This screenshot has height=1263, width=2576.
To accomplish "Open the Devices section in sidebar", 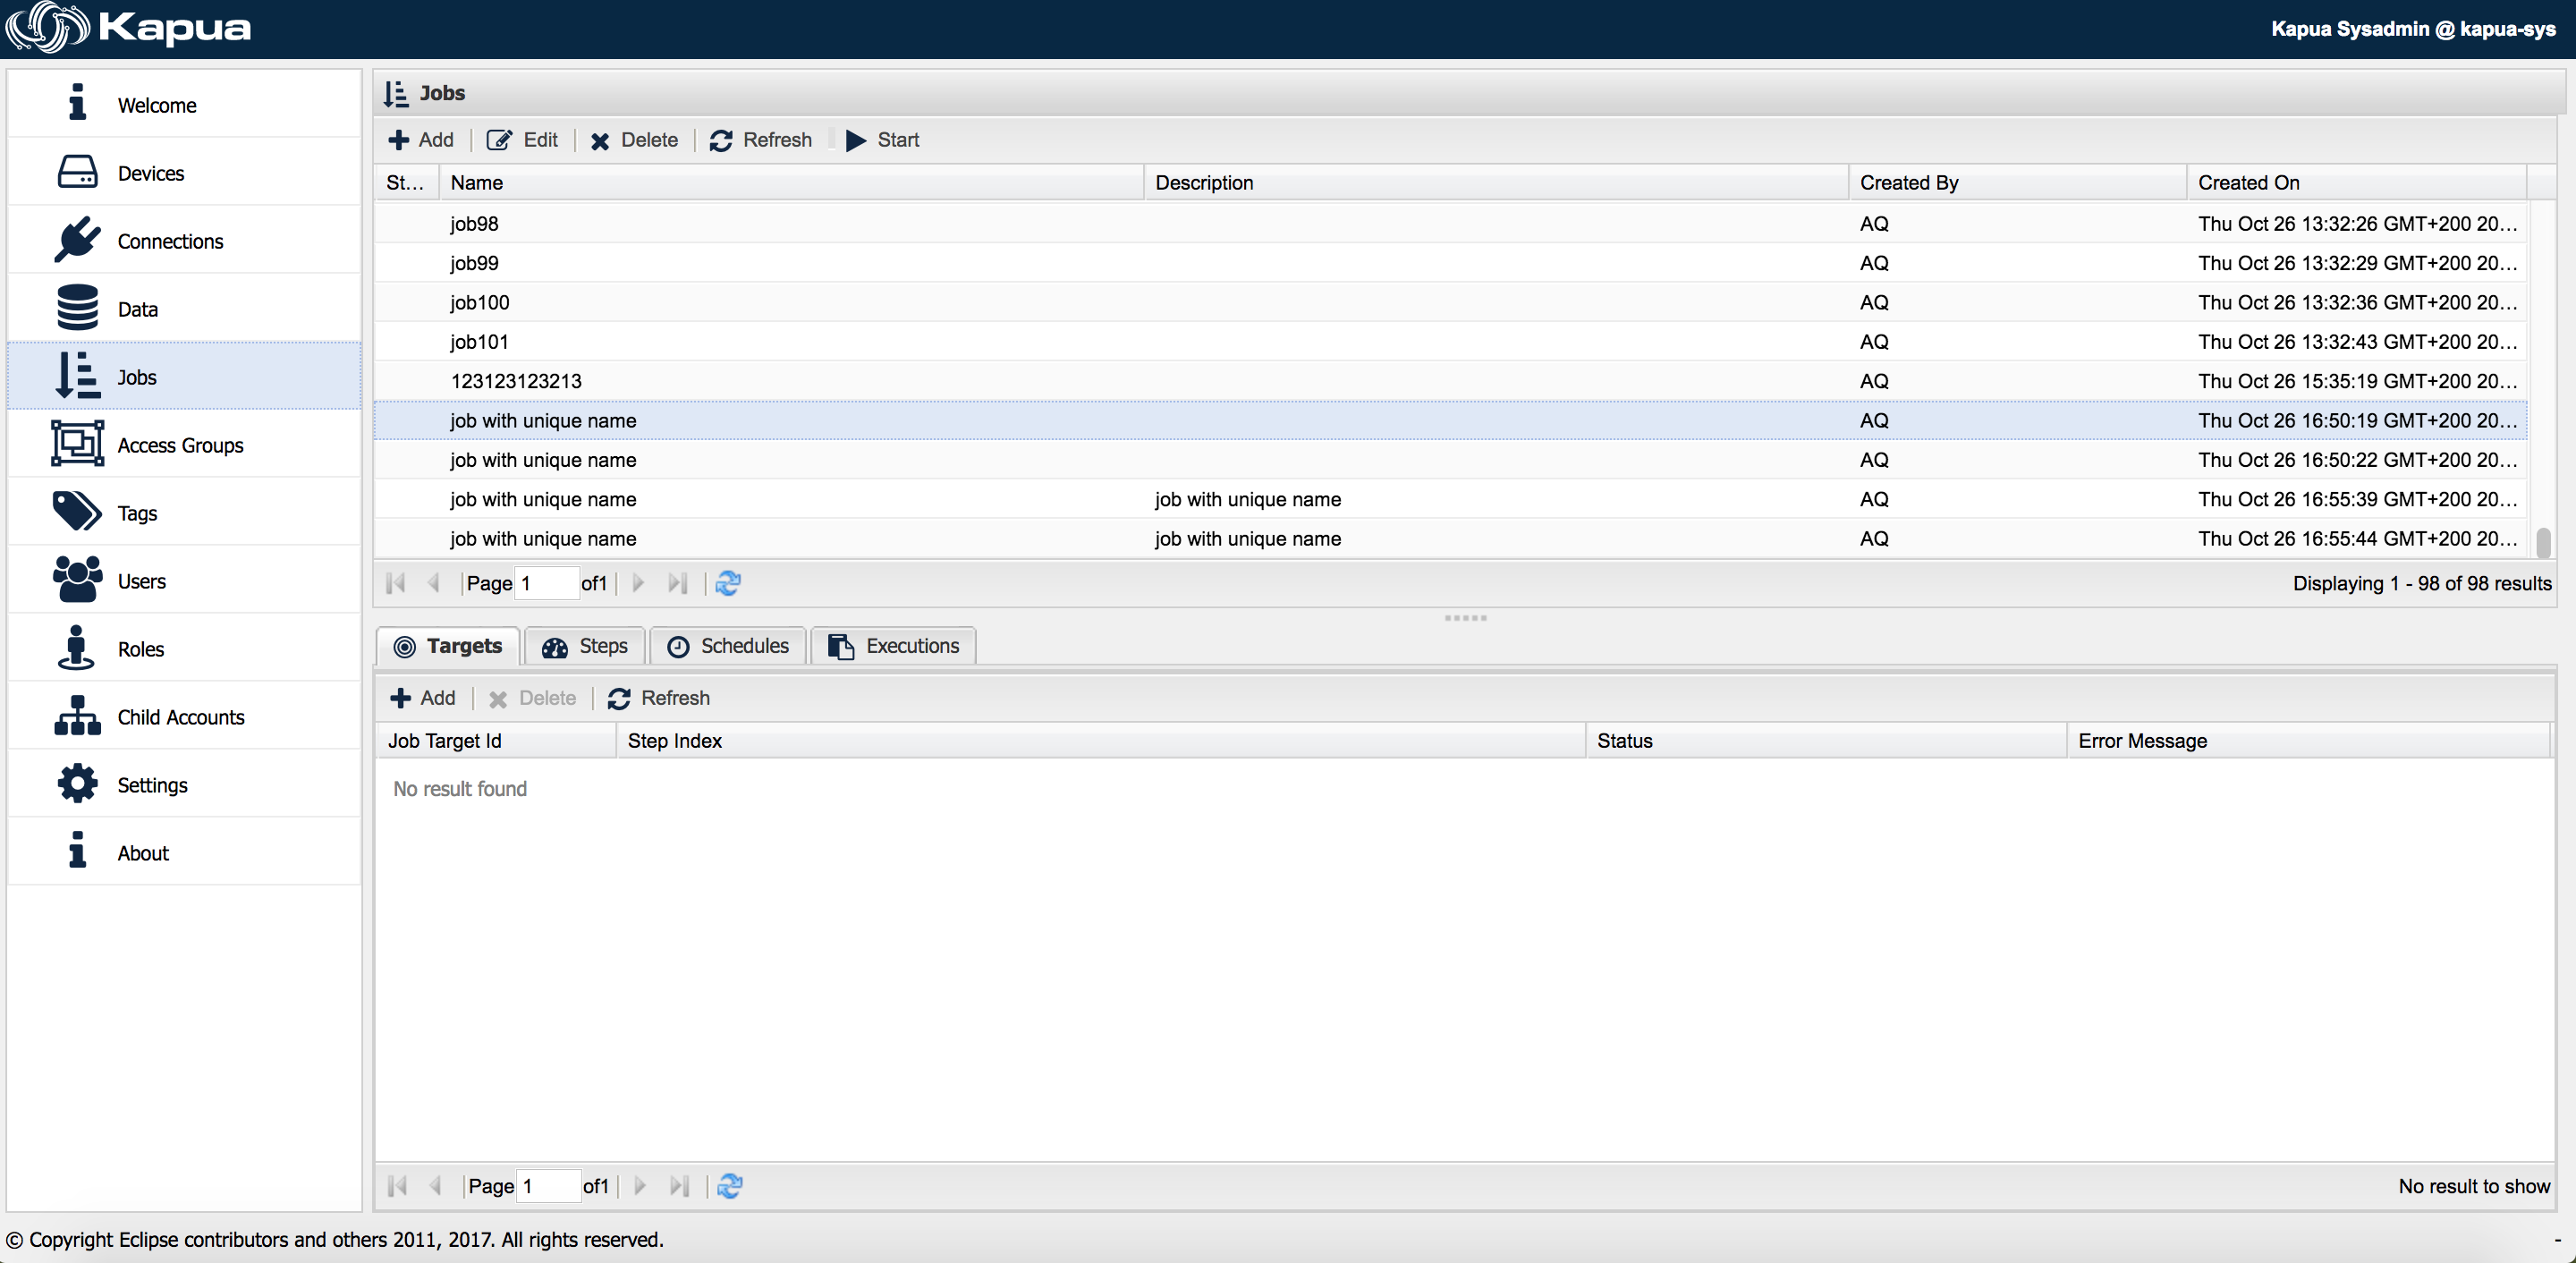I will 150,173.
